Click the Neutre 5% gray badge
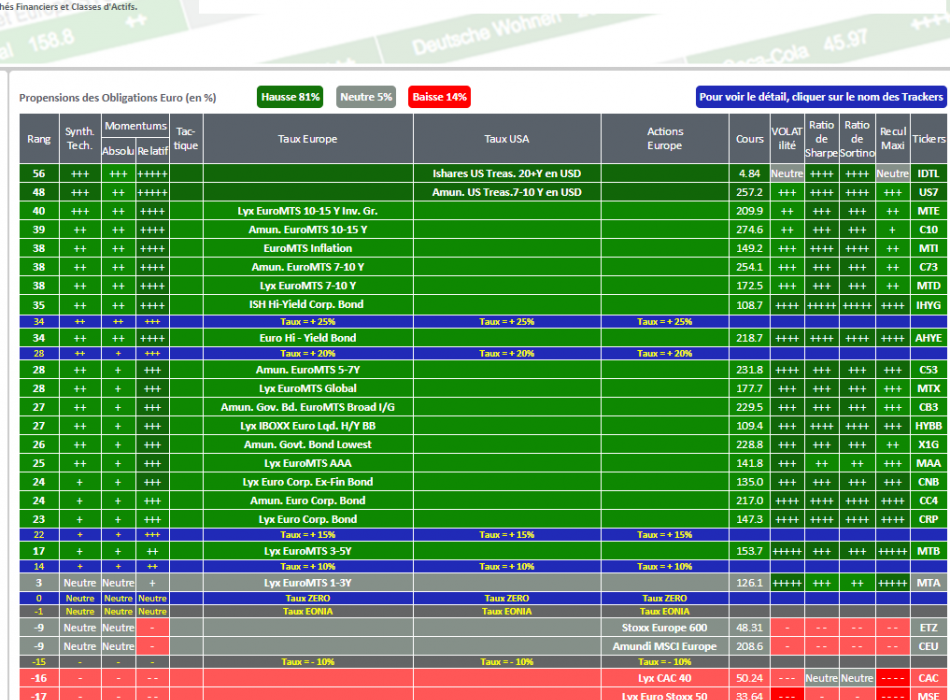 [x=366, y=97]
